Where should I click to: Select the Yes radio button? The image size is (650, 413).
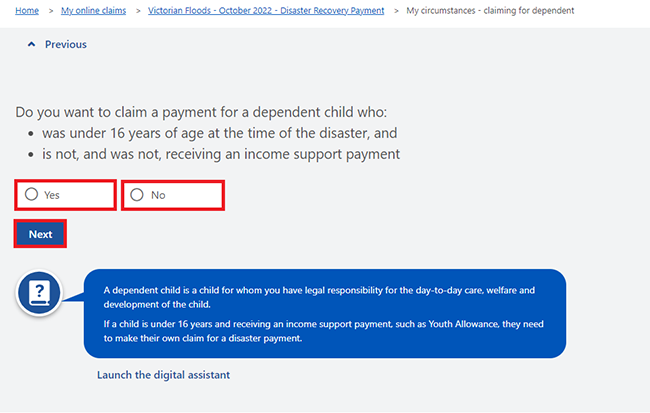point(32,195)
